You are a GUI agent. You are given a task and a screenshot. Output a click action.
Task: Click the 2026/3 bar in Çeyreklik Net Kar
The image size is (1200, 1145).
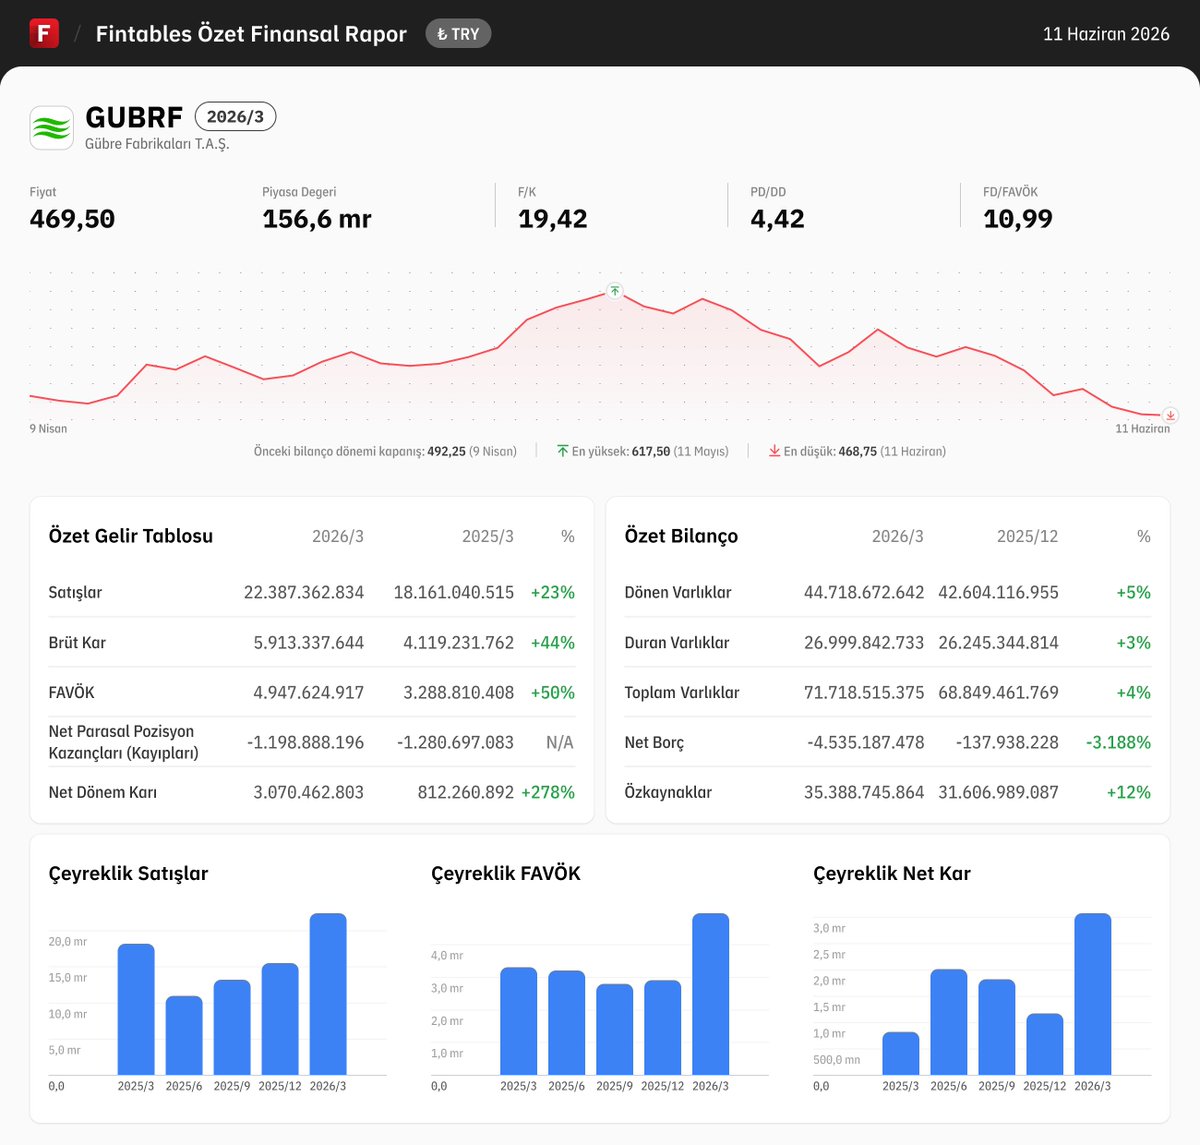tap(1093, 994)
